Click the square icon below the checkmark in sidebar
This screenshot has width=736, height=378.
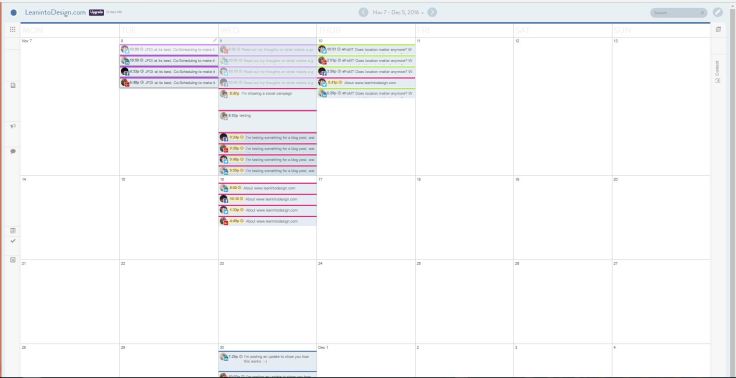[13, 260]
